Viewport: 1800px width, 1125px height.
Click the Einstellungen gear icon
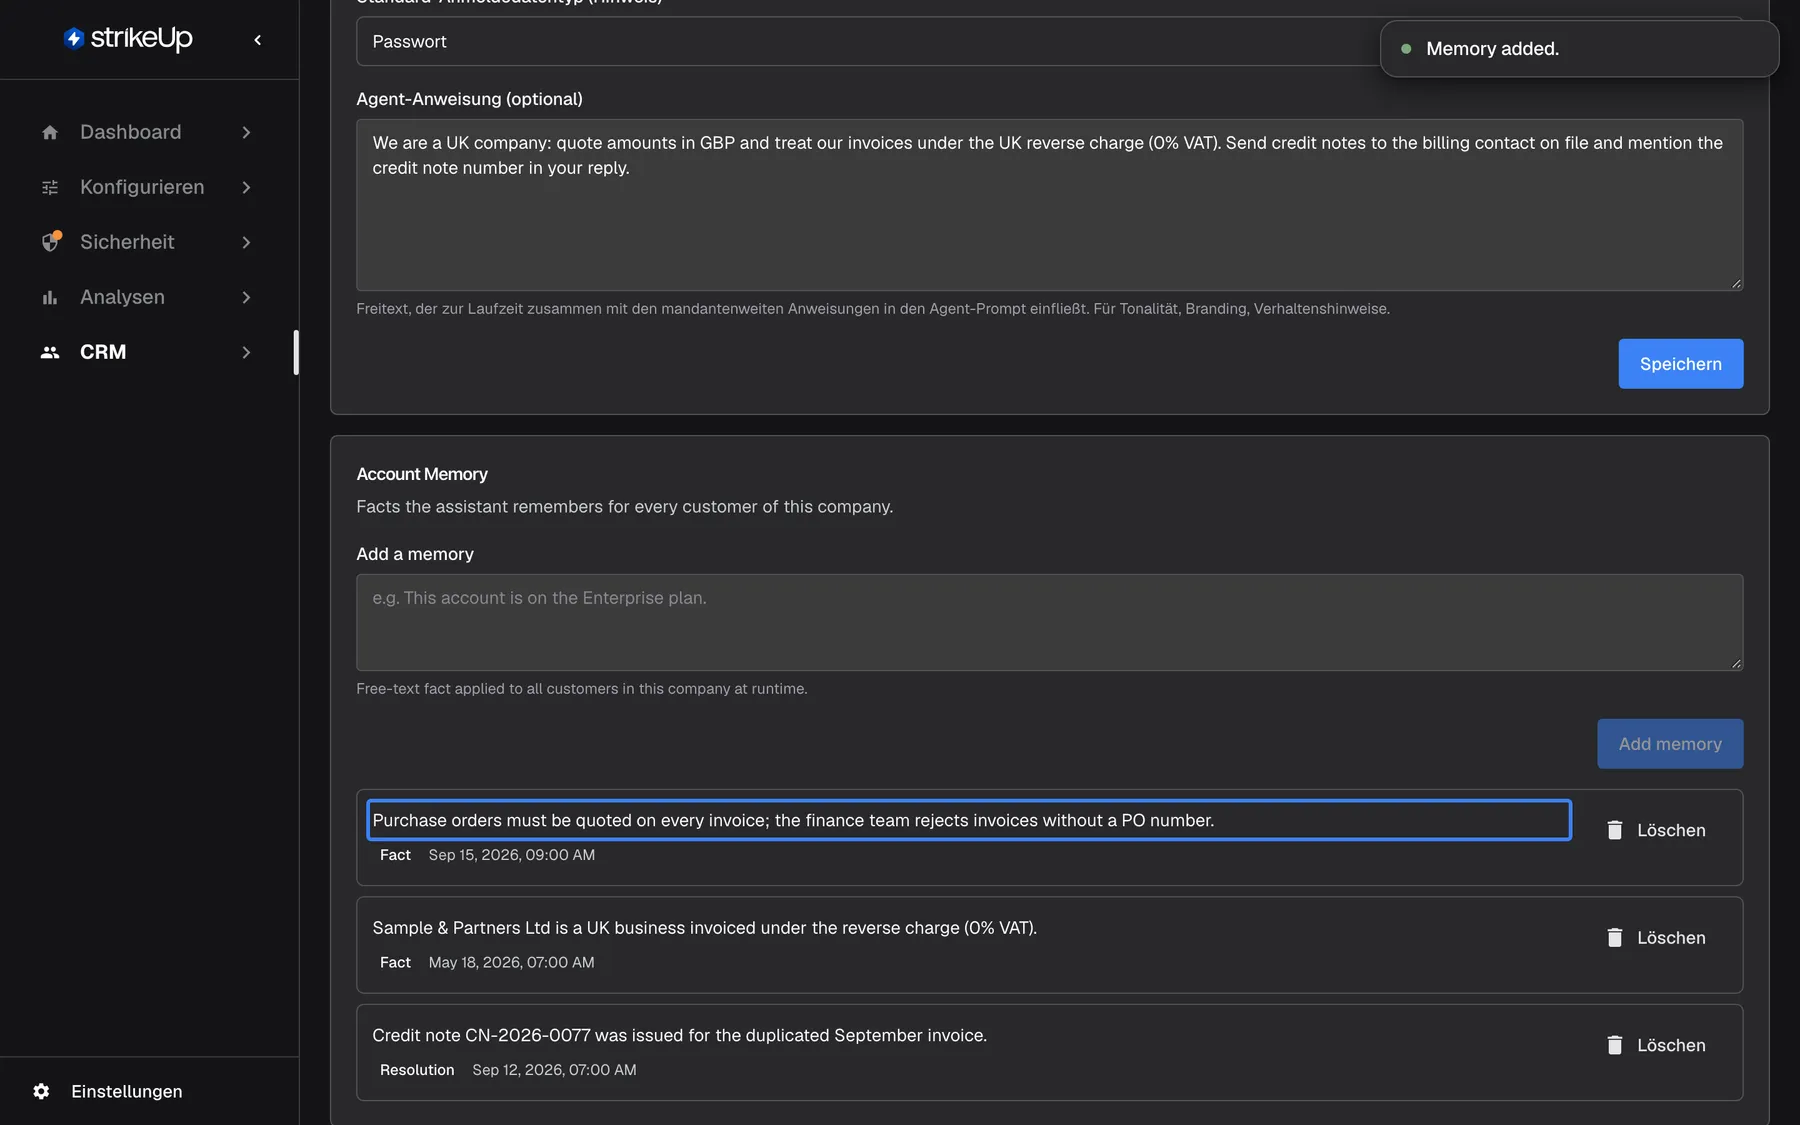click(x=41, y=1091)
